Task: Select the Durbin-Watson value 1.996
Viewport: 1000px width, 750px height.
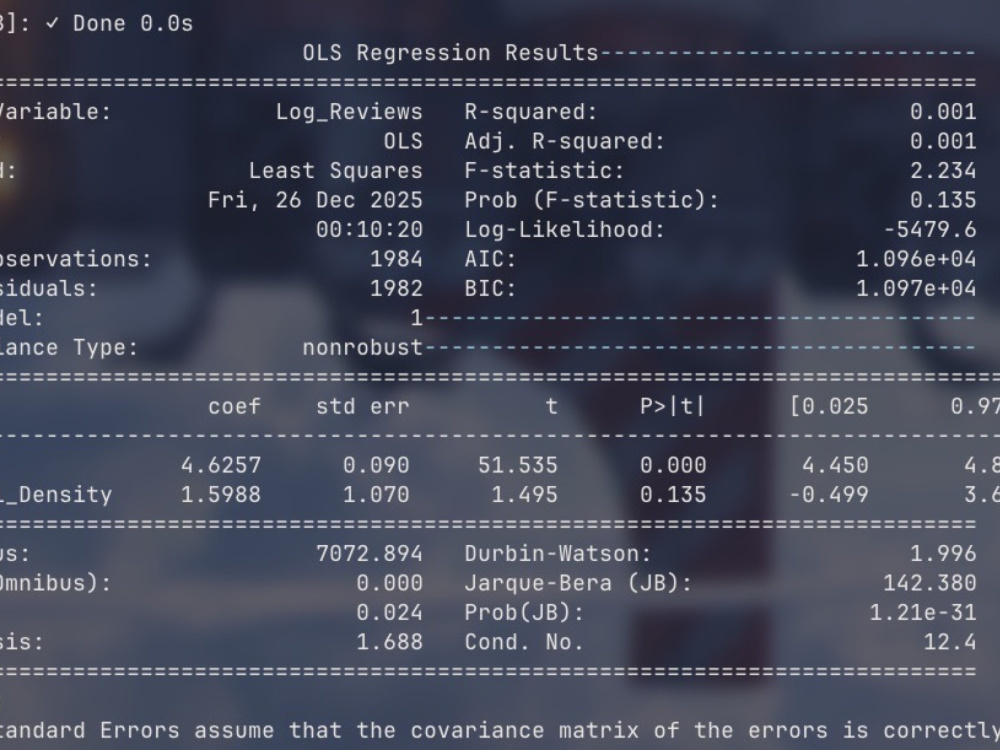Action: point(943,554)
